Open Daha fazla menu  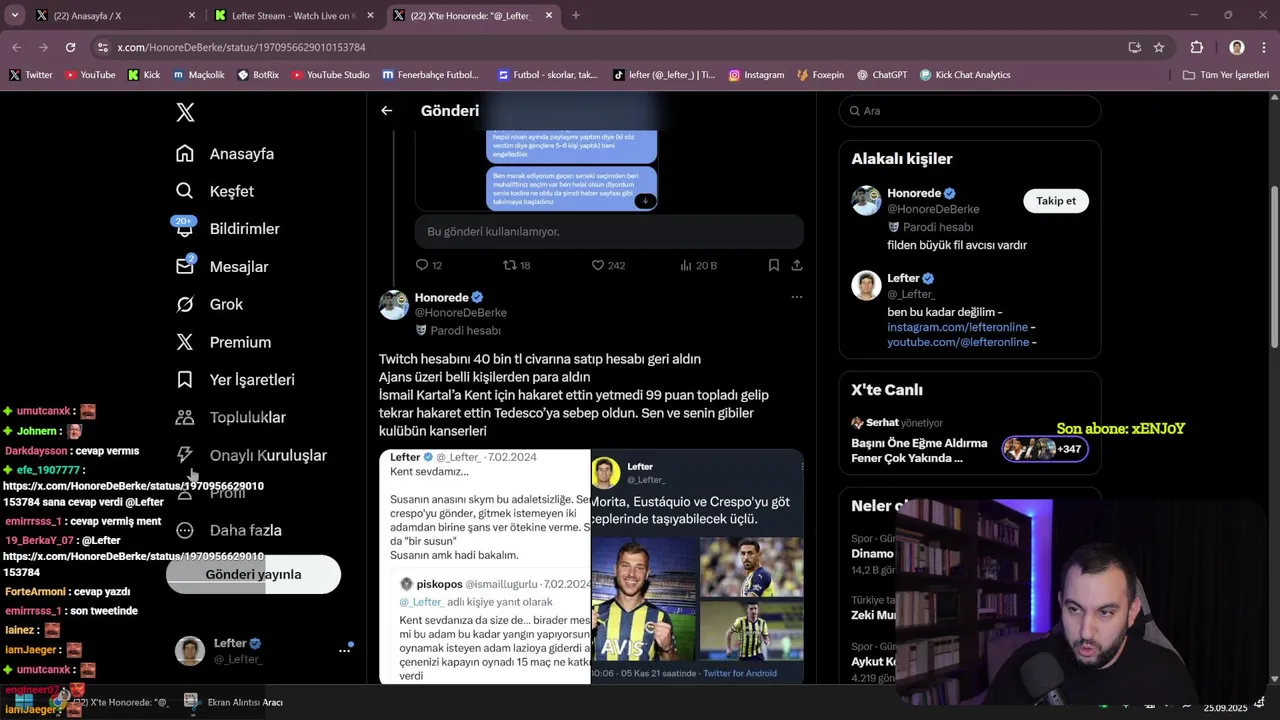(x=229, y=530)
